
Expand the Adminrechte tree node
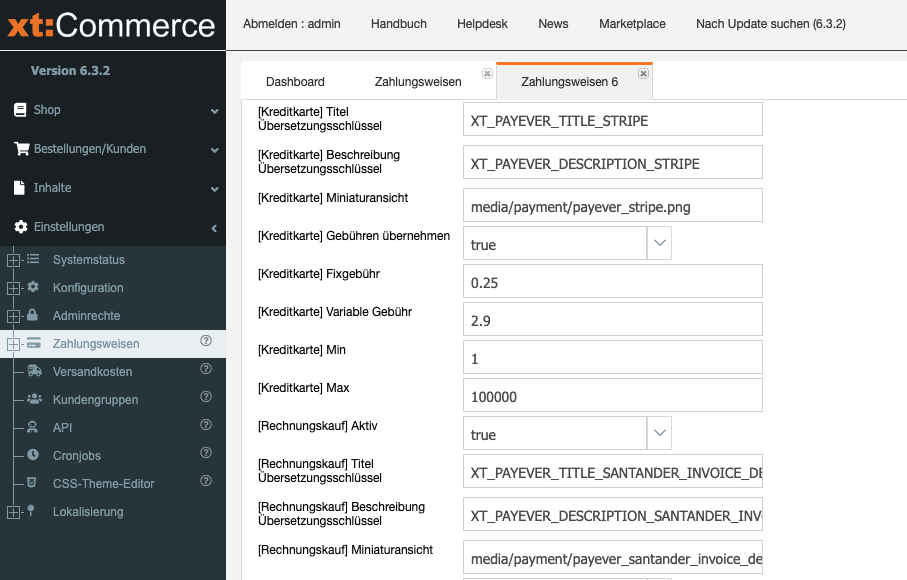pyautogui.click(x=13, y=316)
